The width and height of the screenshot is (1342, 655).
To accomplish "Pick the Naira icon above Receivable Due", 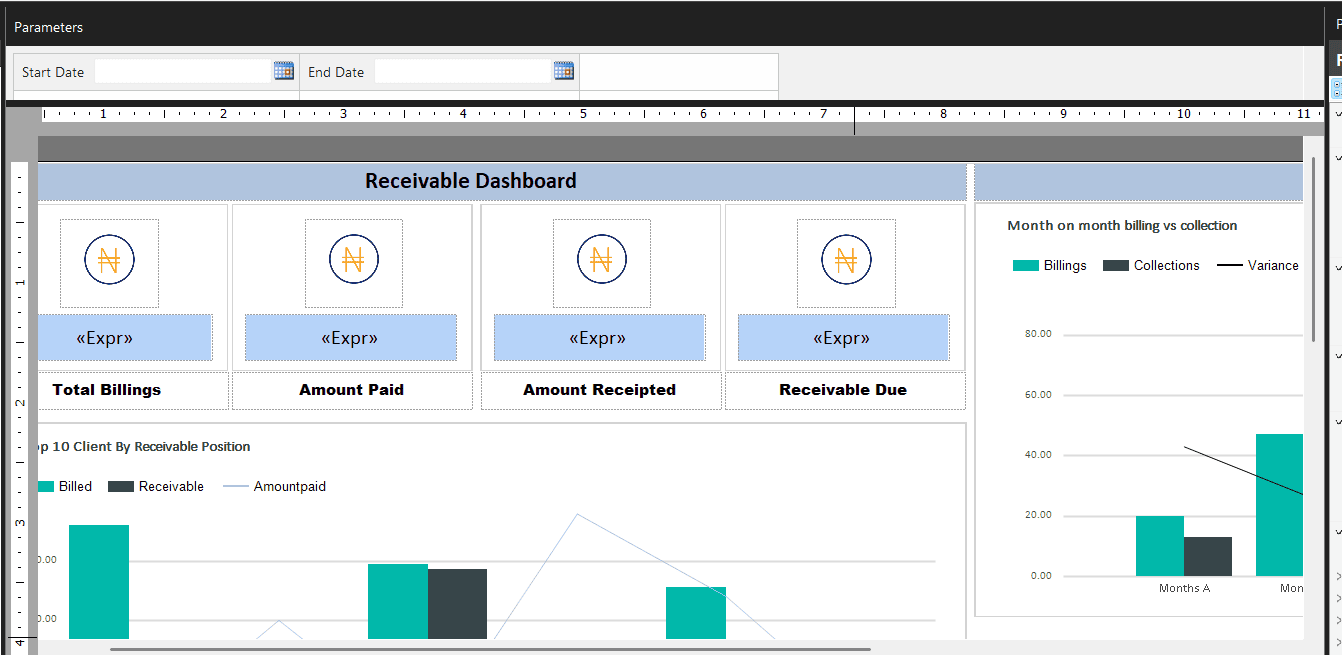I will coord(845,261).
